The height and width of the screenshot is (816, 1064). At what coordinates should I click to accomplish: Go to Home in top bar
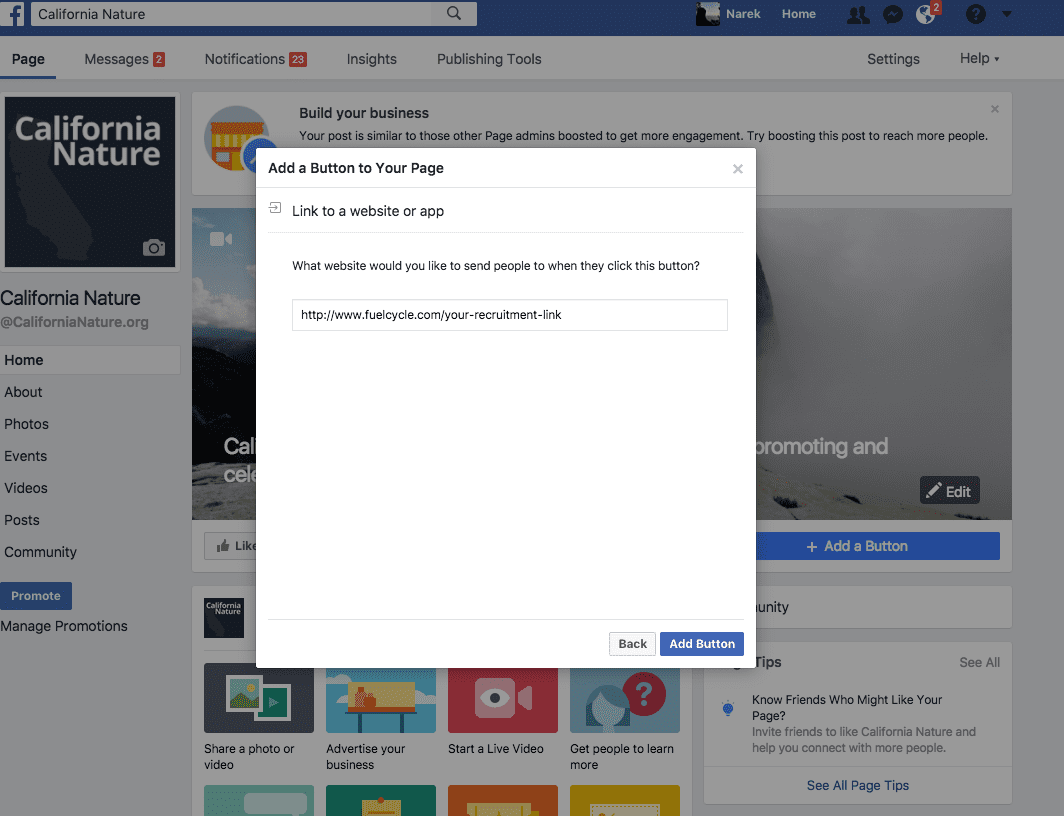pos(799,14)
